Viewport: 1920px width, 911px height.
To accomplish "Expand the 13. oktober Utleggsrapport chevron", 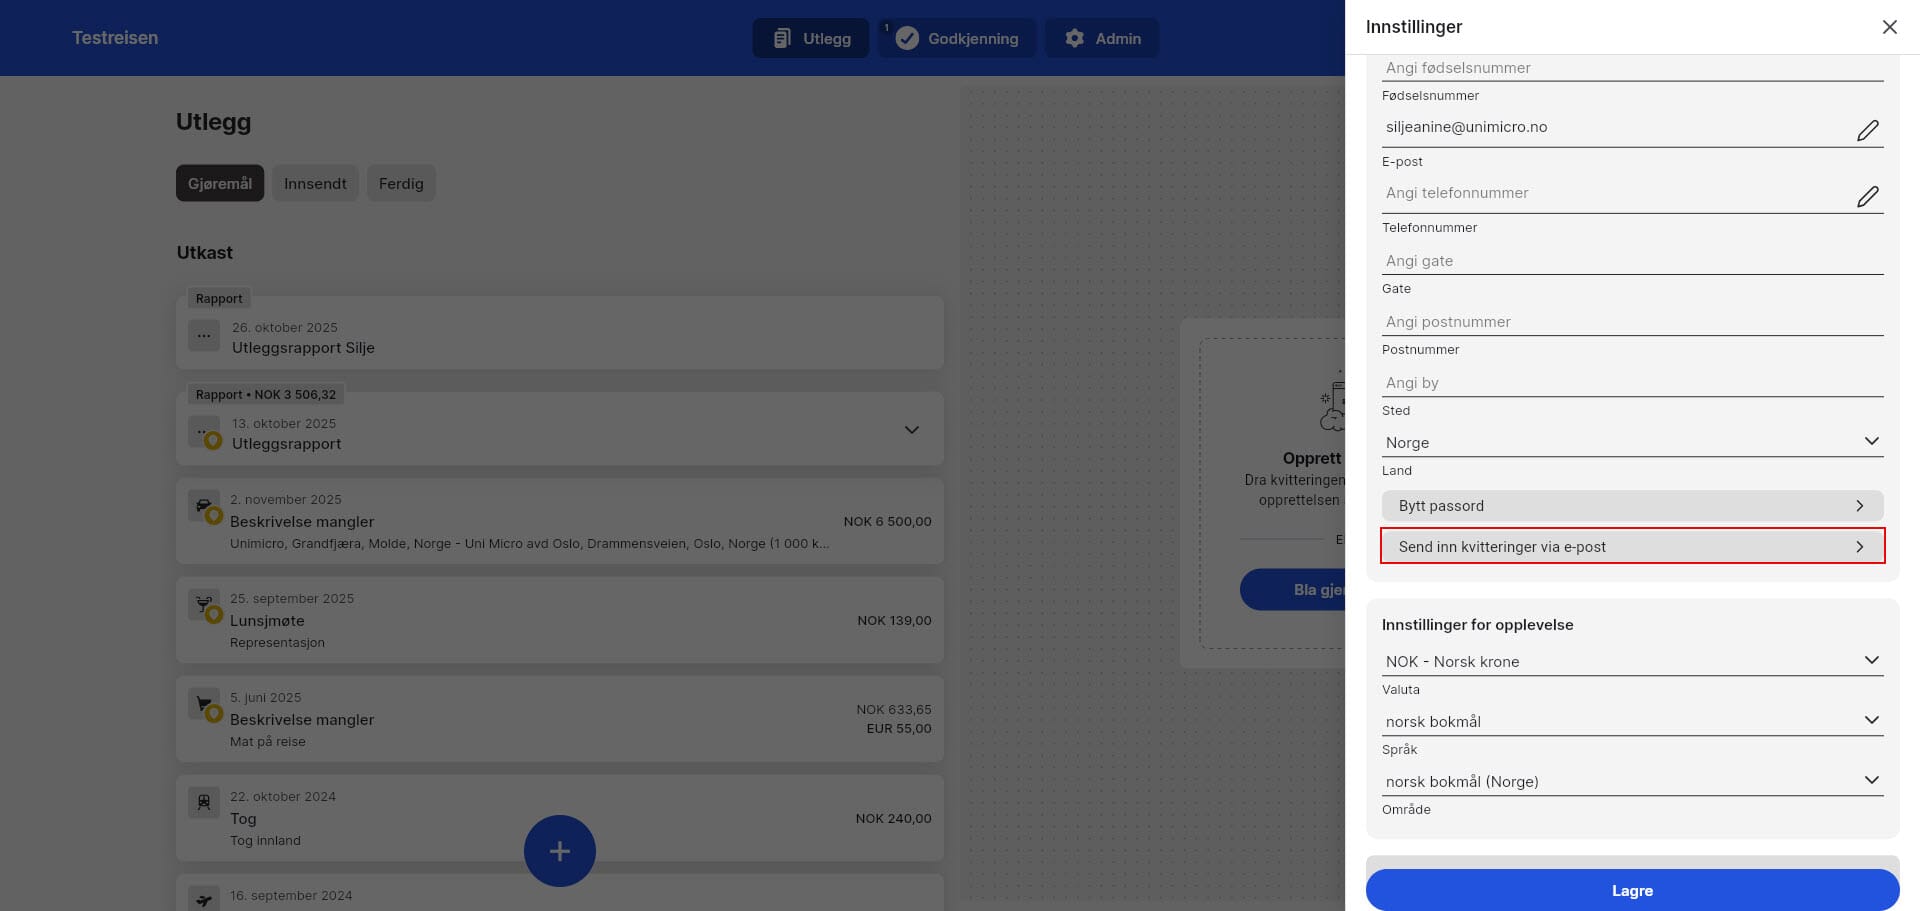I will pos(911,430).
